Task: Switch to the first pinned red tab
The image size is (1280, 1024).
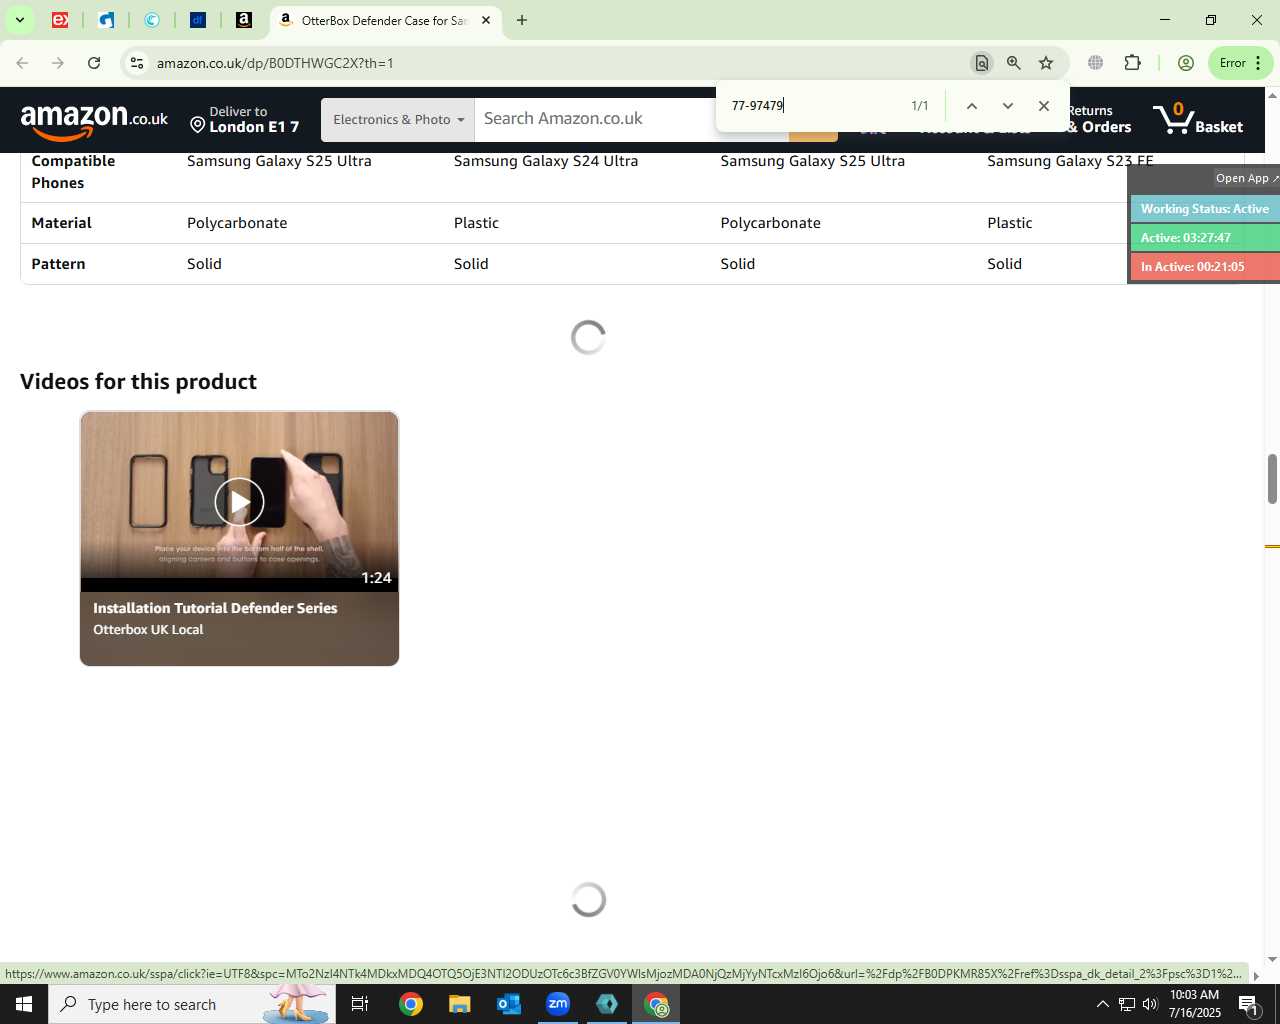Action: pyautogui.click(x=60, y=20)
